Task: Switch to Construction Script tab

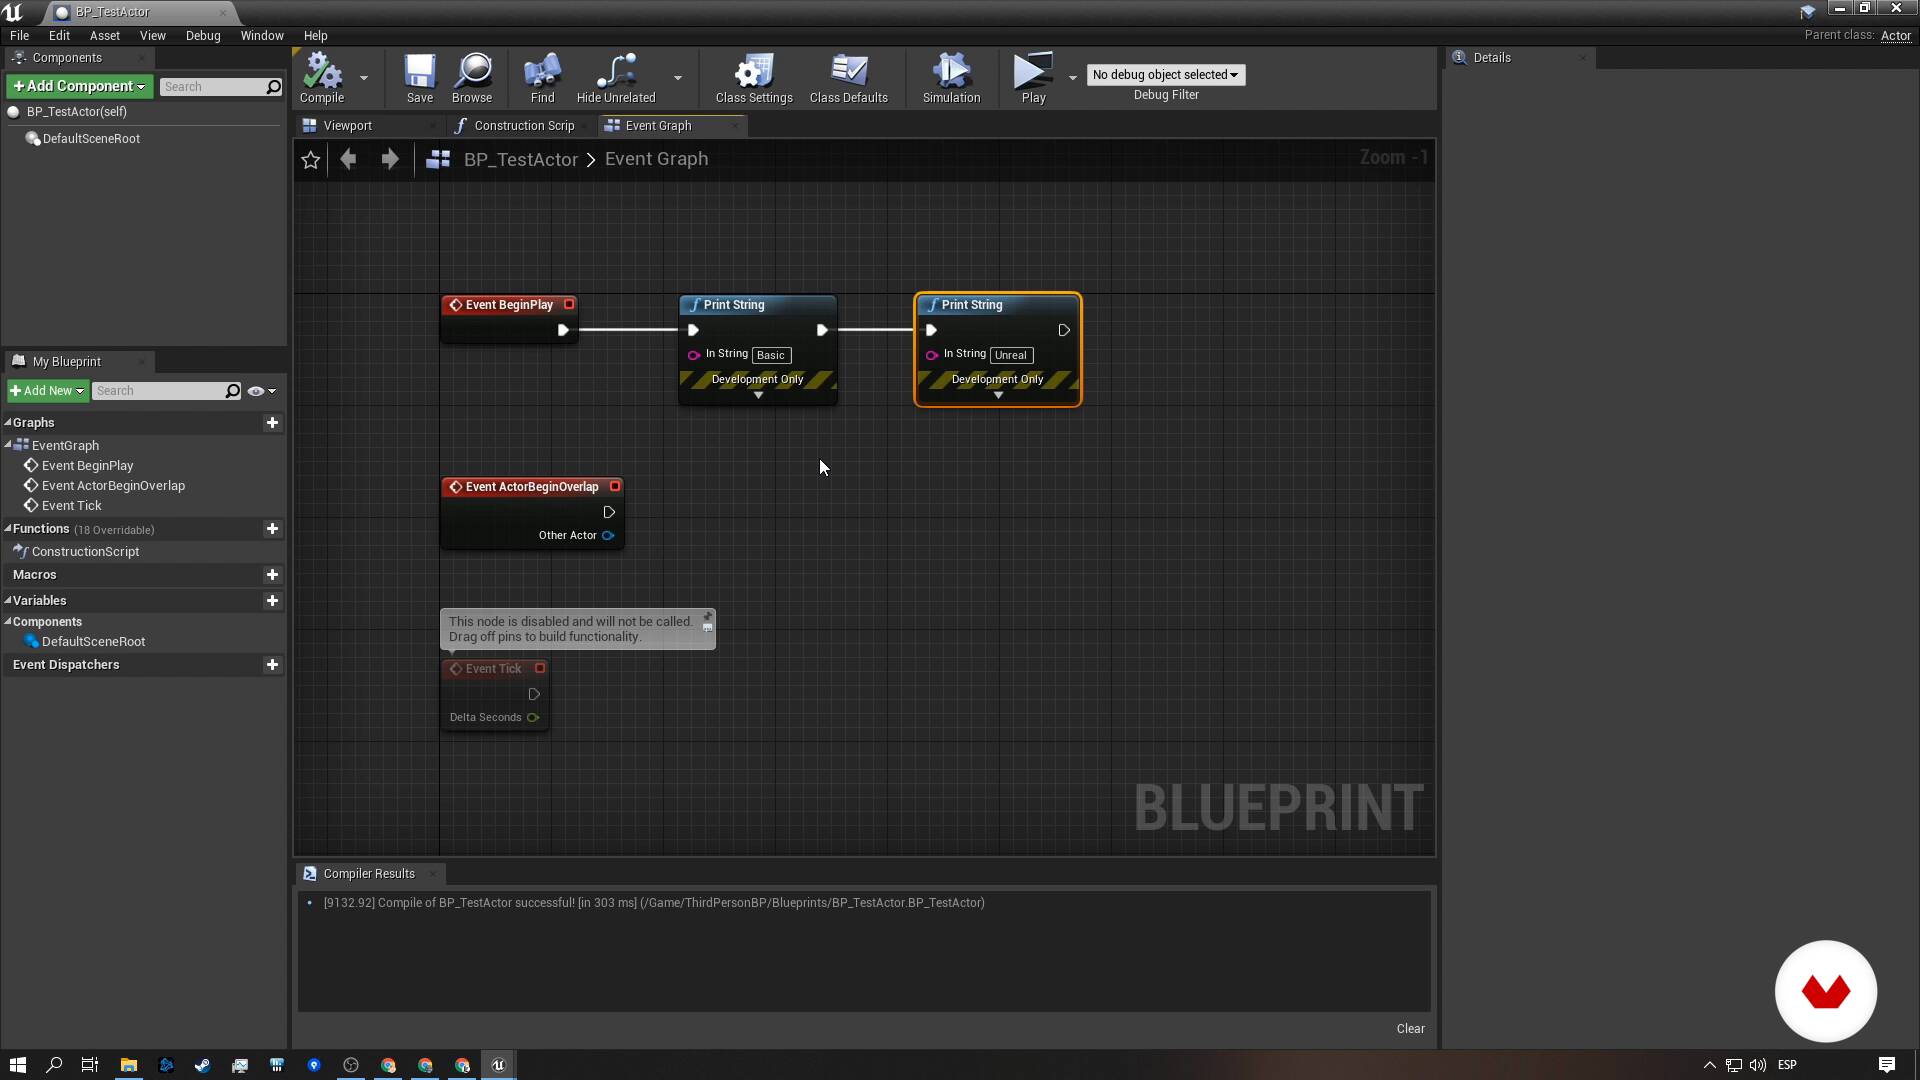Action: (524, 126)
